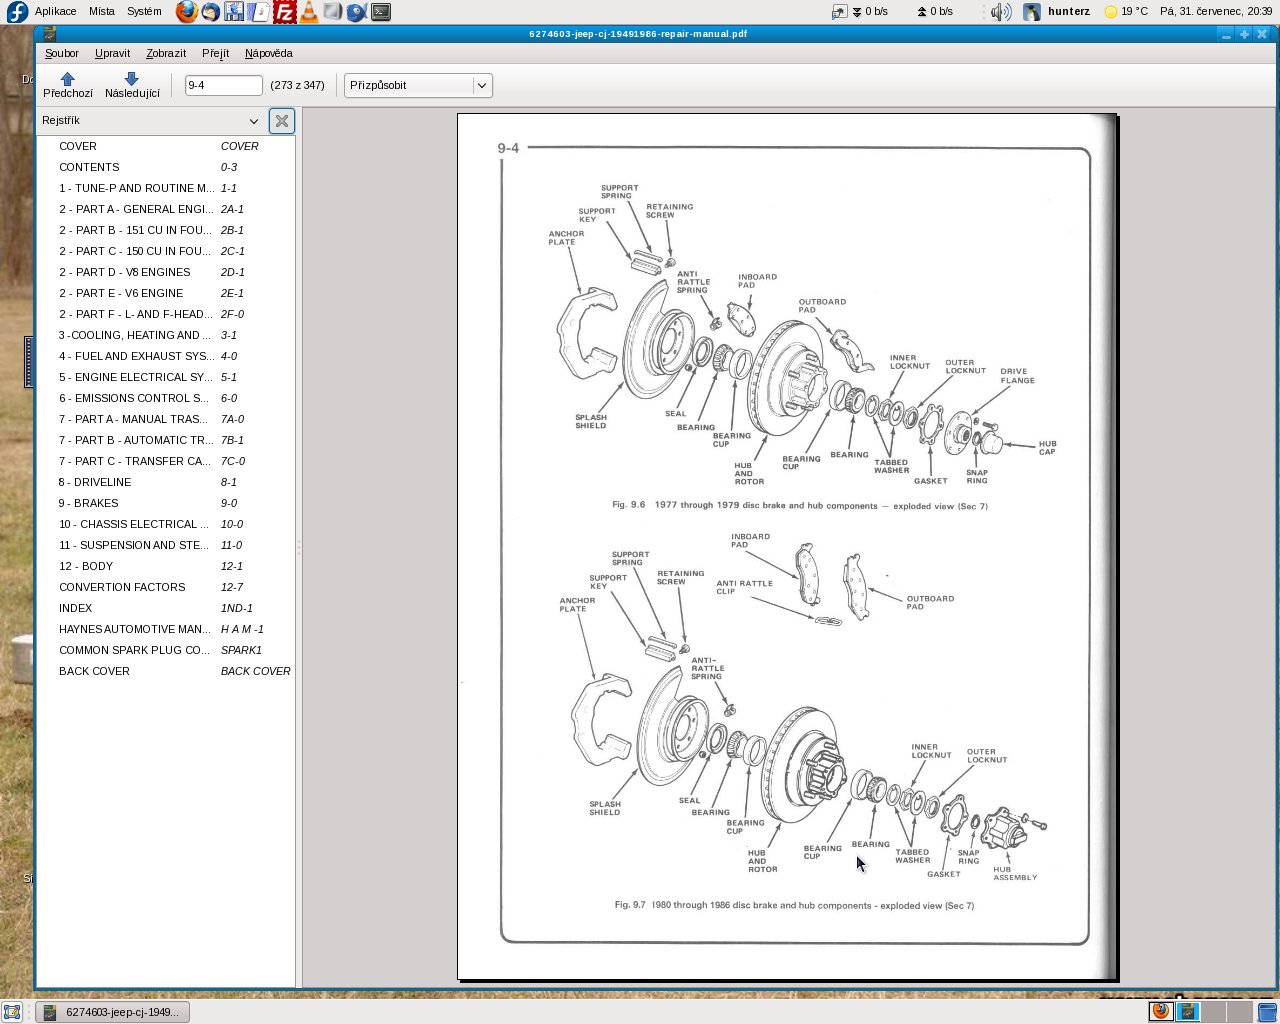Select 1 - TUNE-P AND ROUTINE index entry
1280x1024 pixels.
click(166, 188)
